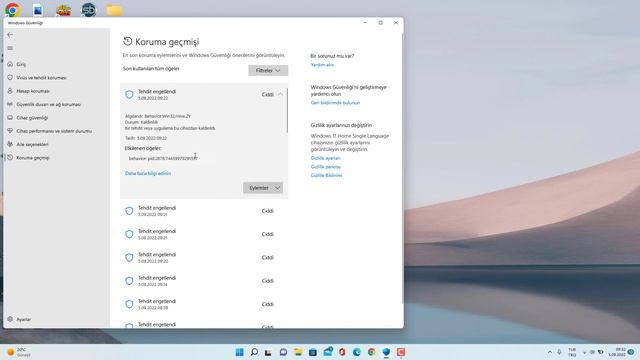The height and width of the screenshot is (360, 640).
Task: Open the yellow folder on desktop
Action: 114,10
